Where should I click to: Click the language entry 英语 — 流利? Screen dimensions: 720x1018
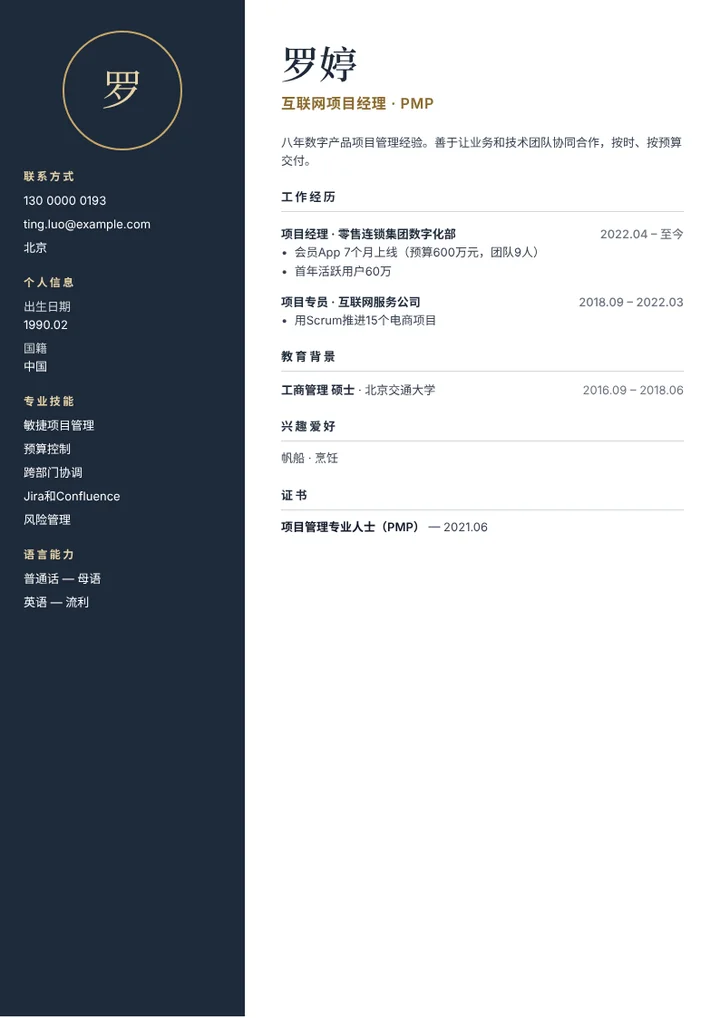56,602
